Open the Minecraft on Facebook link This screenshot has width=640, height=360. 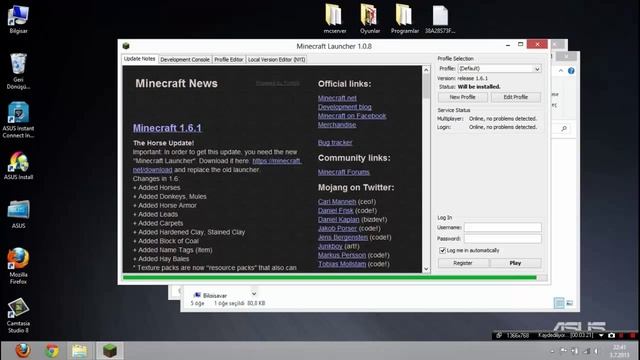[352, 116]
